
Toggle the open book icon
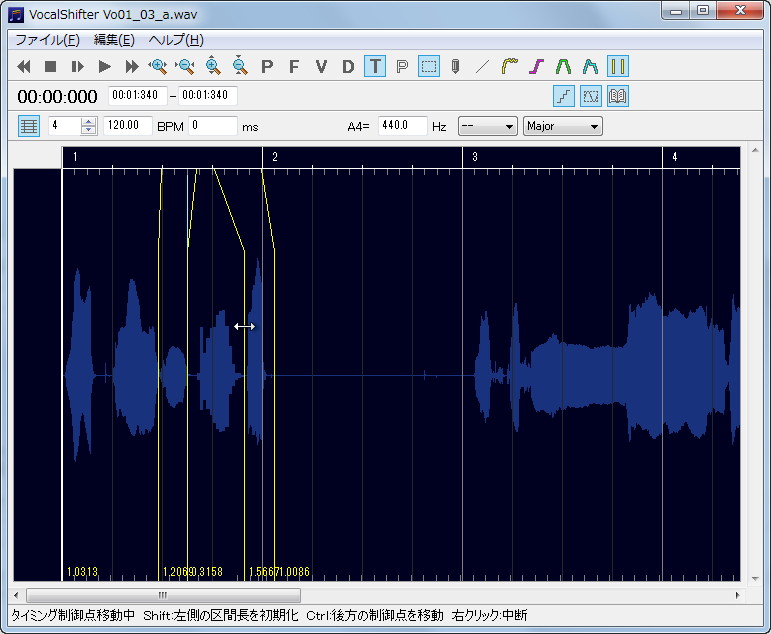pyautogui.click(x=618, y=96)
